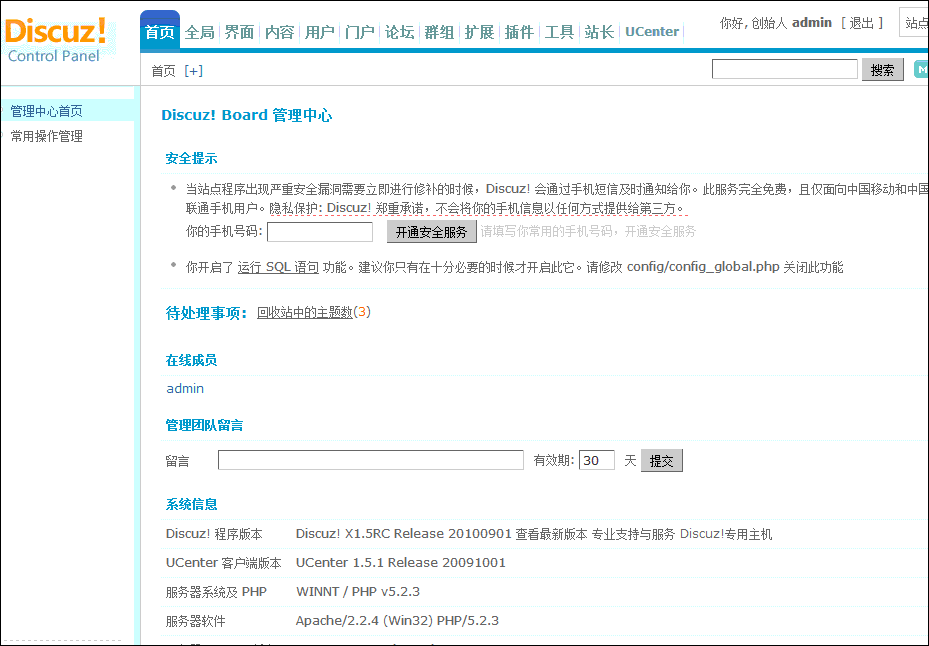Switch to the 全局 tab
This screenshot has width=929, height=646.
click(x=199, y=32)
